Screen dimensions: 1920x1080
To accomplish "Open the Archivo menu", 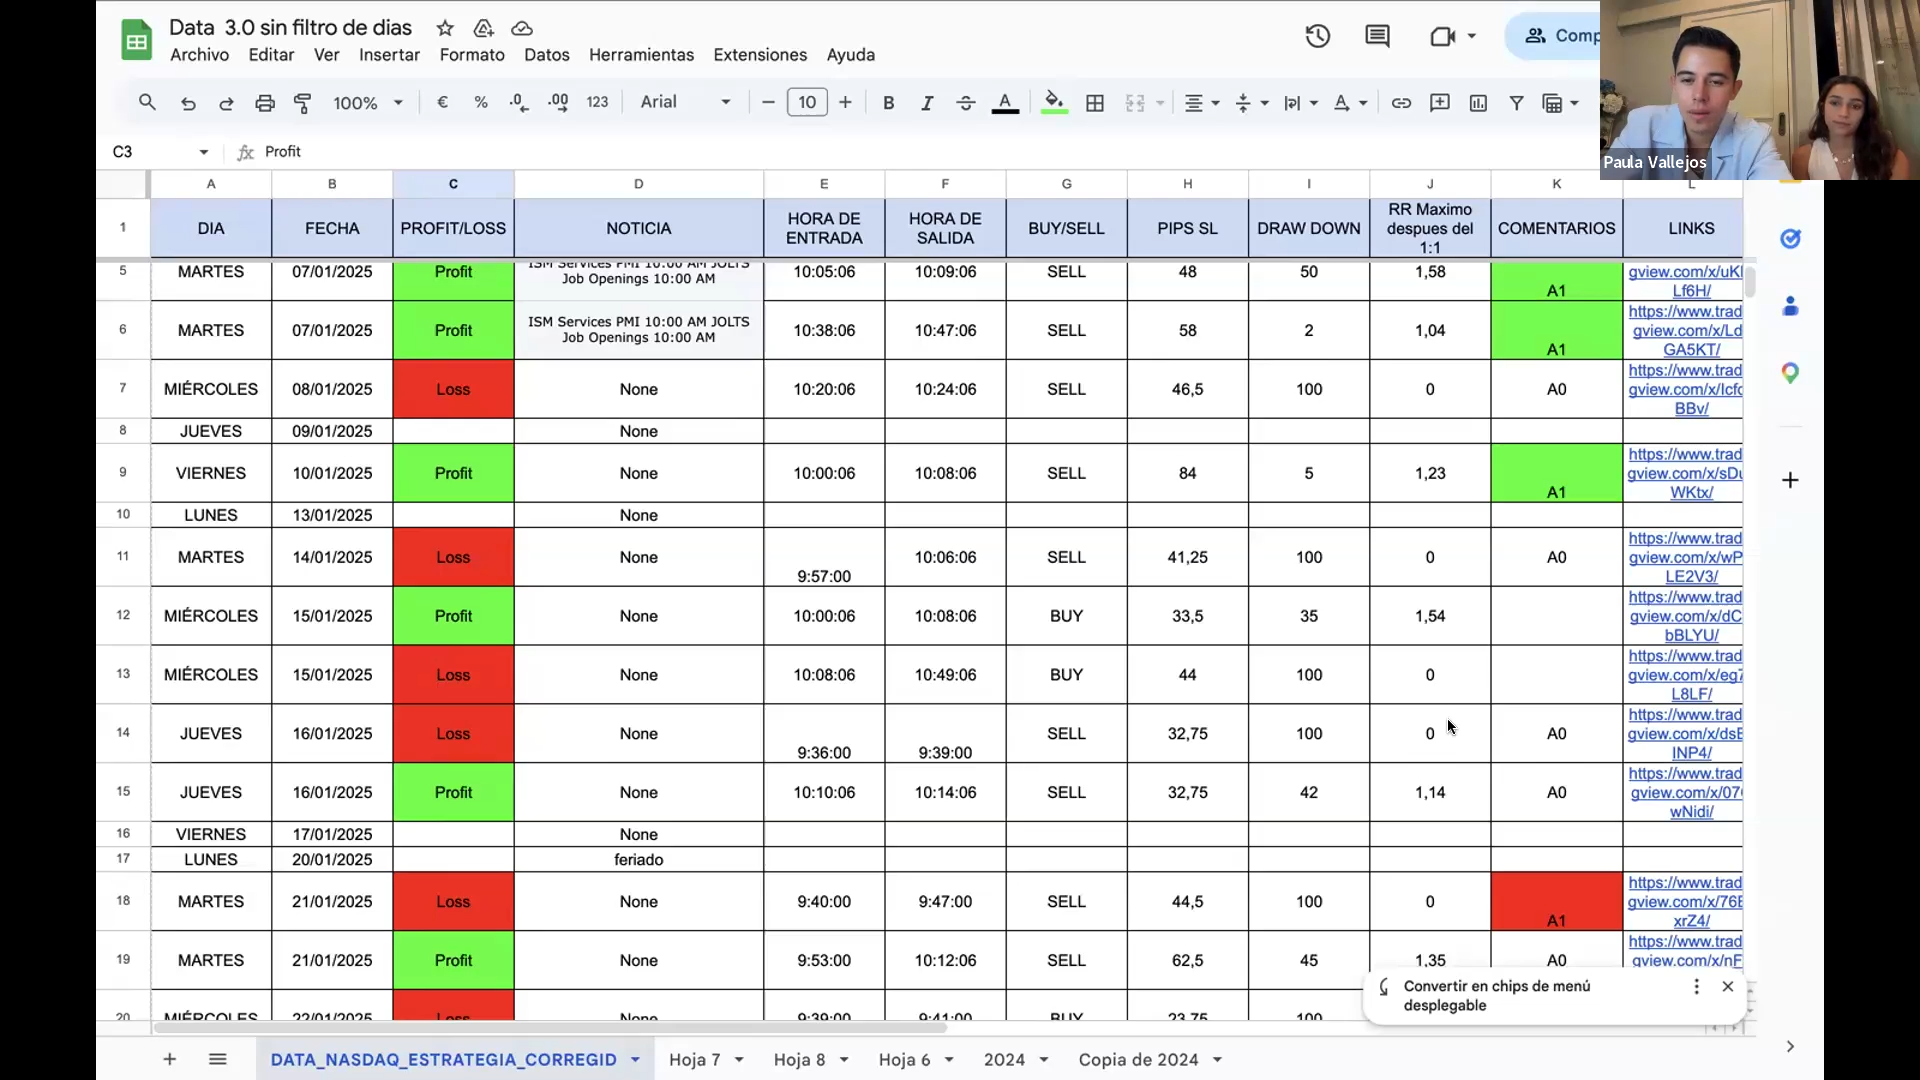I will click(199, 55).
